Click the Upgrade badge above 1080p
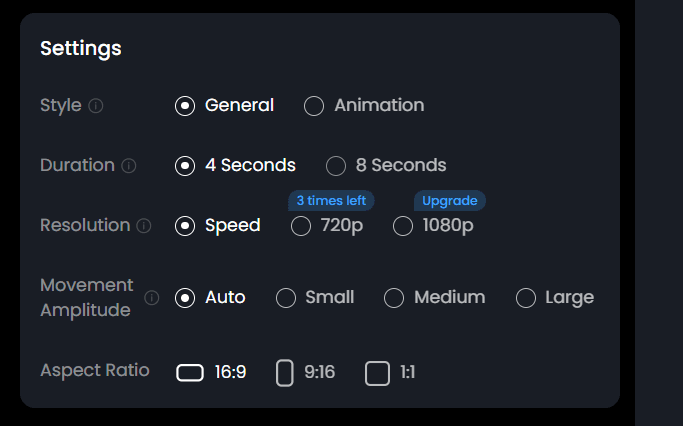683x426 pixels. 450,201
